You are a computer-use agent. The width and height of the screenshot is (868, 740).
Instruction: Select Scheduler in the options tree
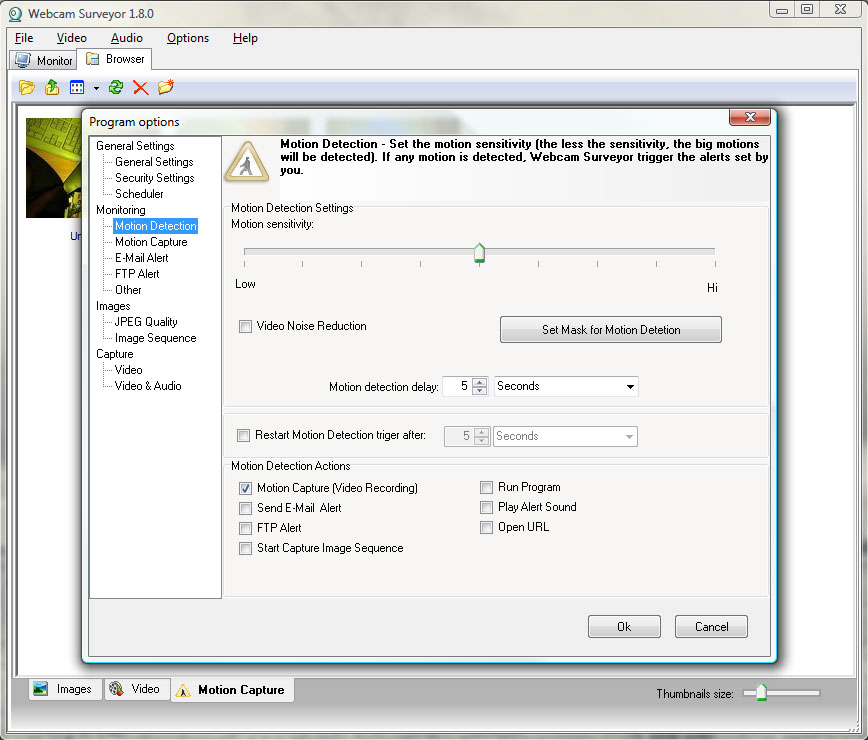point(140,194)
